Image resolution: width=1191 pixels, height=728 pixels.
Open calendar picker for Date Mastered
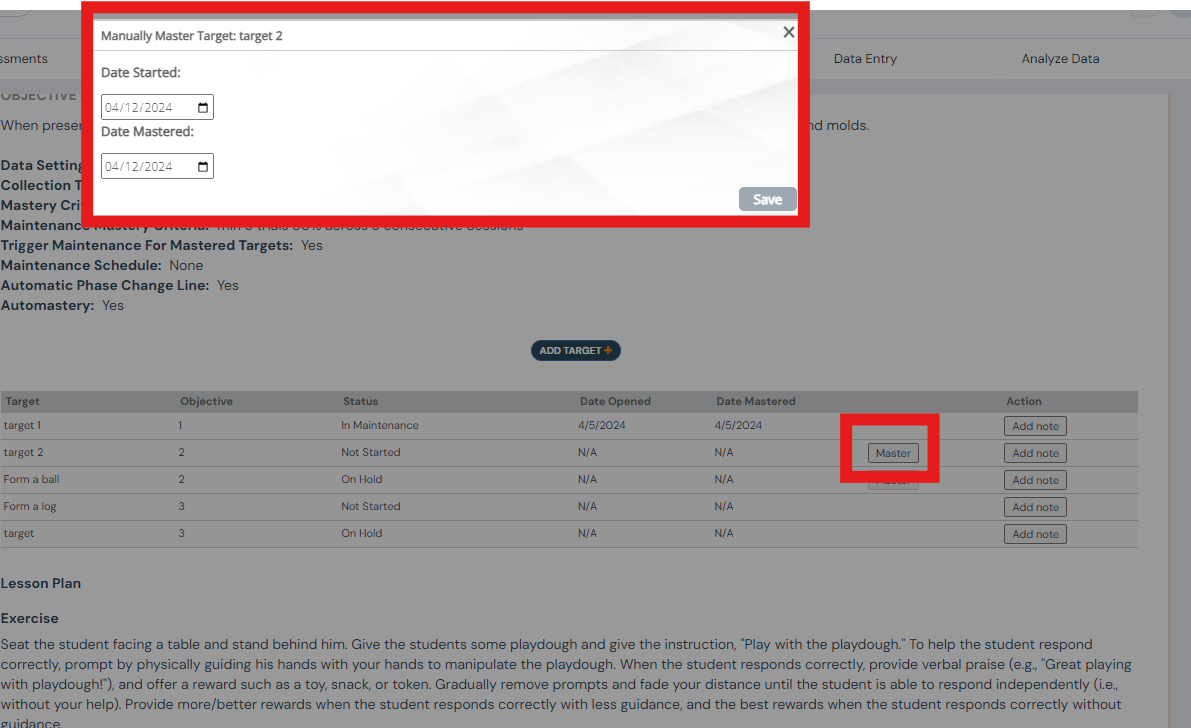point(203,167)
